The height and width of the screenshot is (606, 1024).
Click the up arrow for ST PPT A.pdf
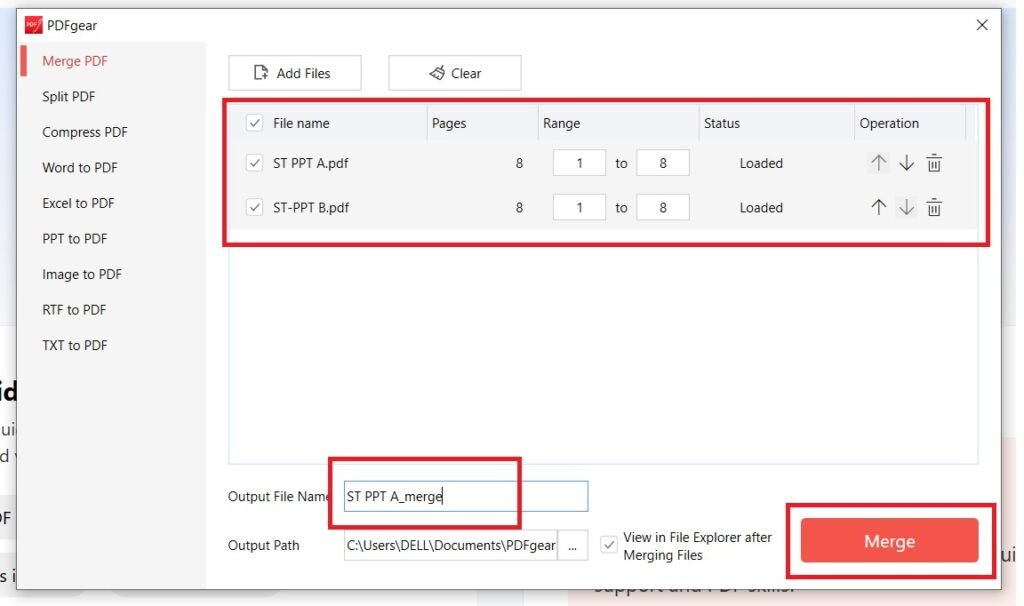[x=878, y=163]
